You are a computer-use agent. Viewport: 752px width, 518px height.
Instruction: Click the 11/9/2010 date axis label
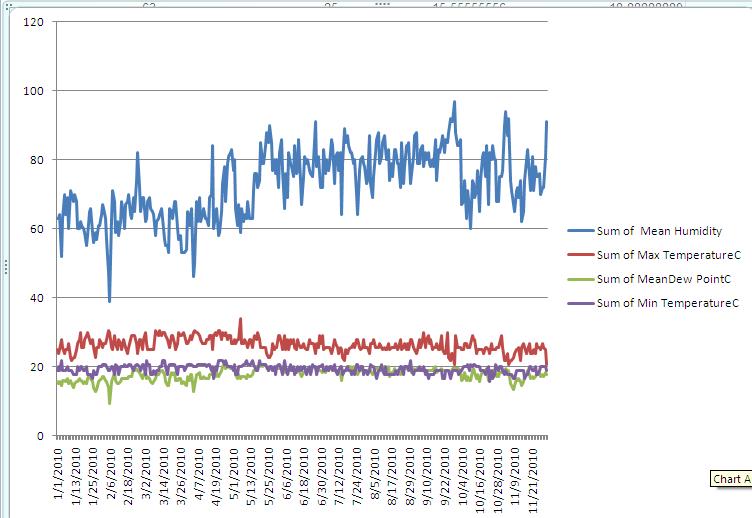click(515, 477)
